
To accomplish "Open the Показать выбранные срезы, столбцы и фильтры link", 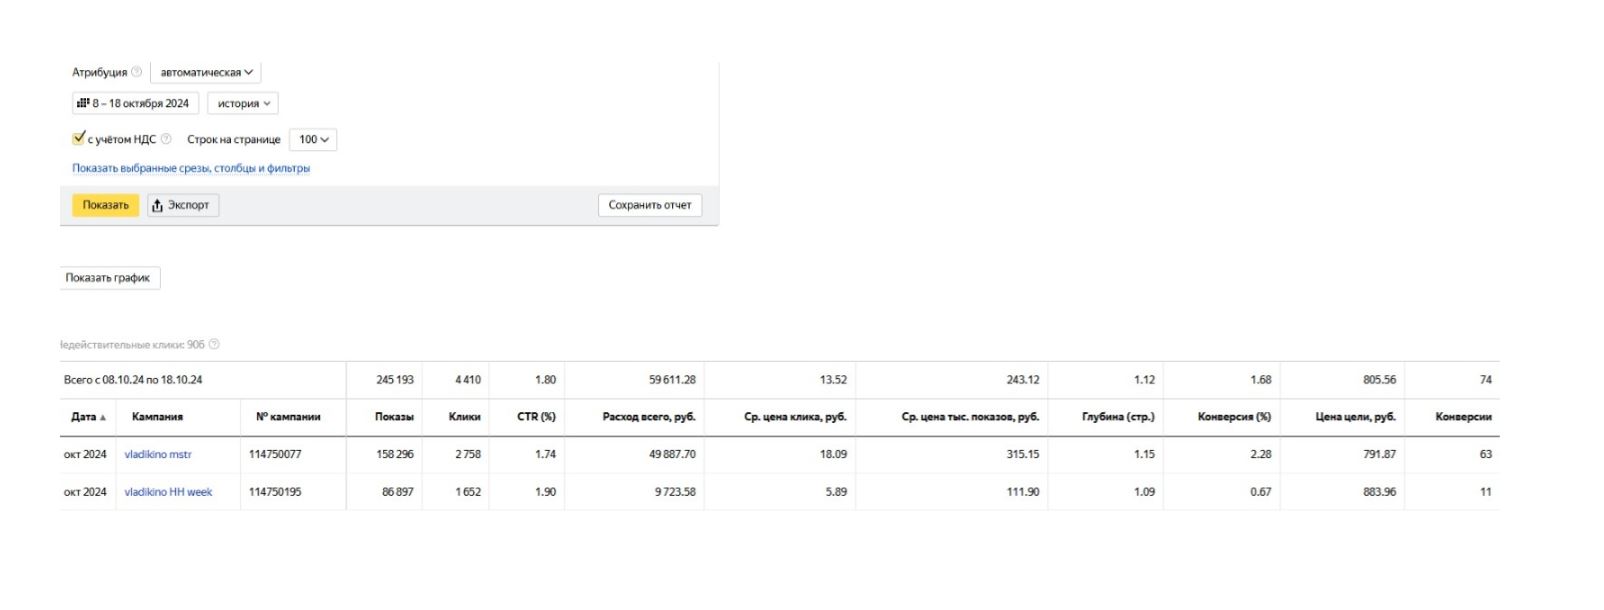I will pyautogui.click(x=191, y=168).
